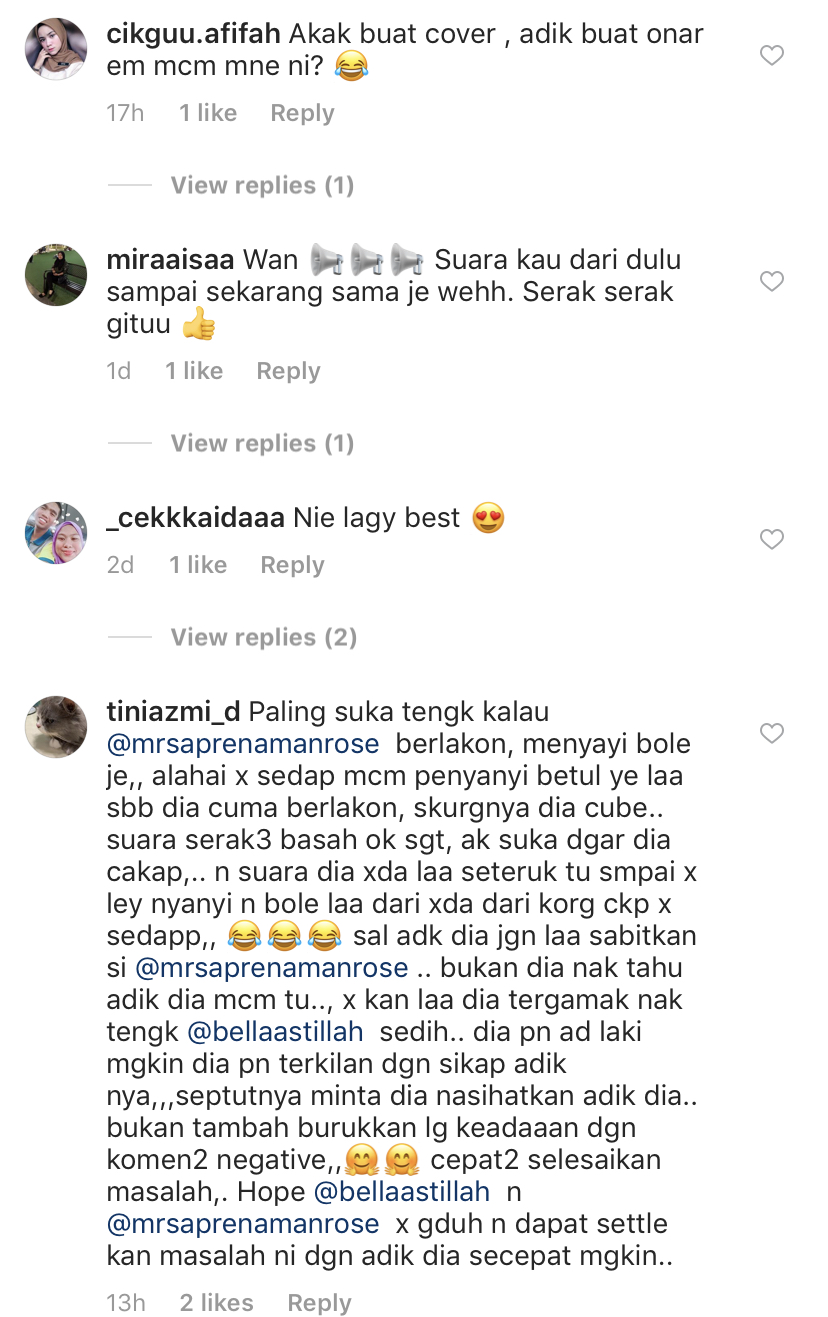Open _cekkkaidaaa's profile photo
This screenshot has width=828, height=1317.
point(56,533)
